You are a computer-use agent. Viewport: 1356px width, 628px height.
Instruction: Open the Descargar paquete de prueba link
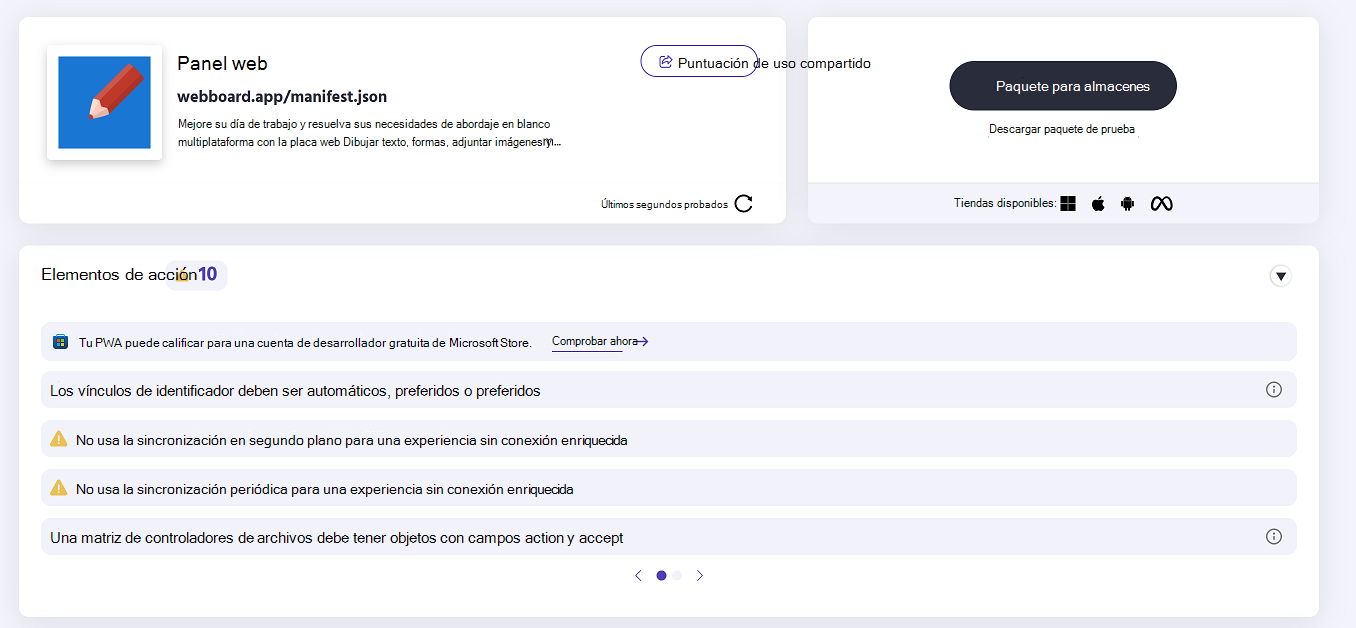pos(1062,129)
